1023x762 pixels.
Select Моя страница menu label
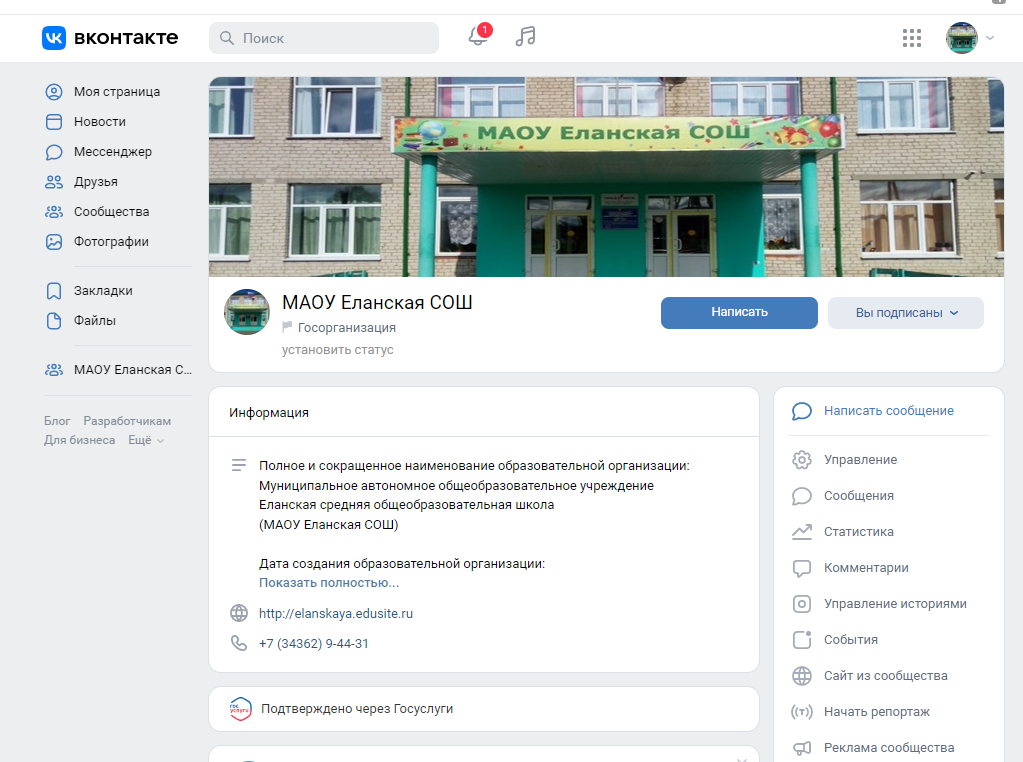(x=117, y=92)
